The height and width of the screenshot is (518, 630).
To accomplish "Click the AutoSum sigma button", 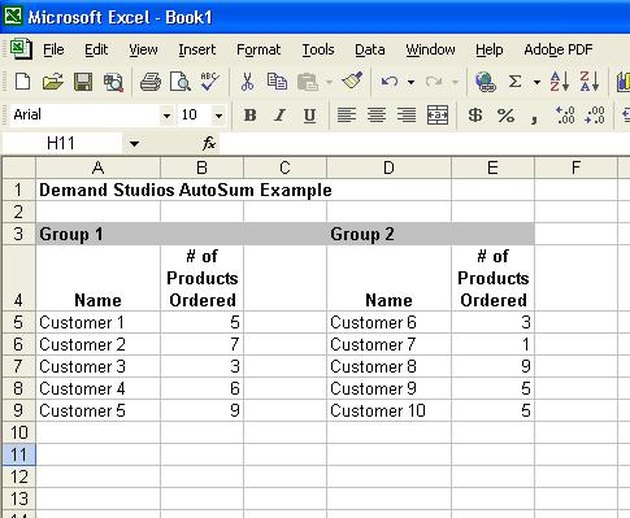I will click(x=515, y=82).
